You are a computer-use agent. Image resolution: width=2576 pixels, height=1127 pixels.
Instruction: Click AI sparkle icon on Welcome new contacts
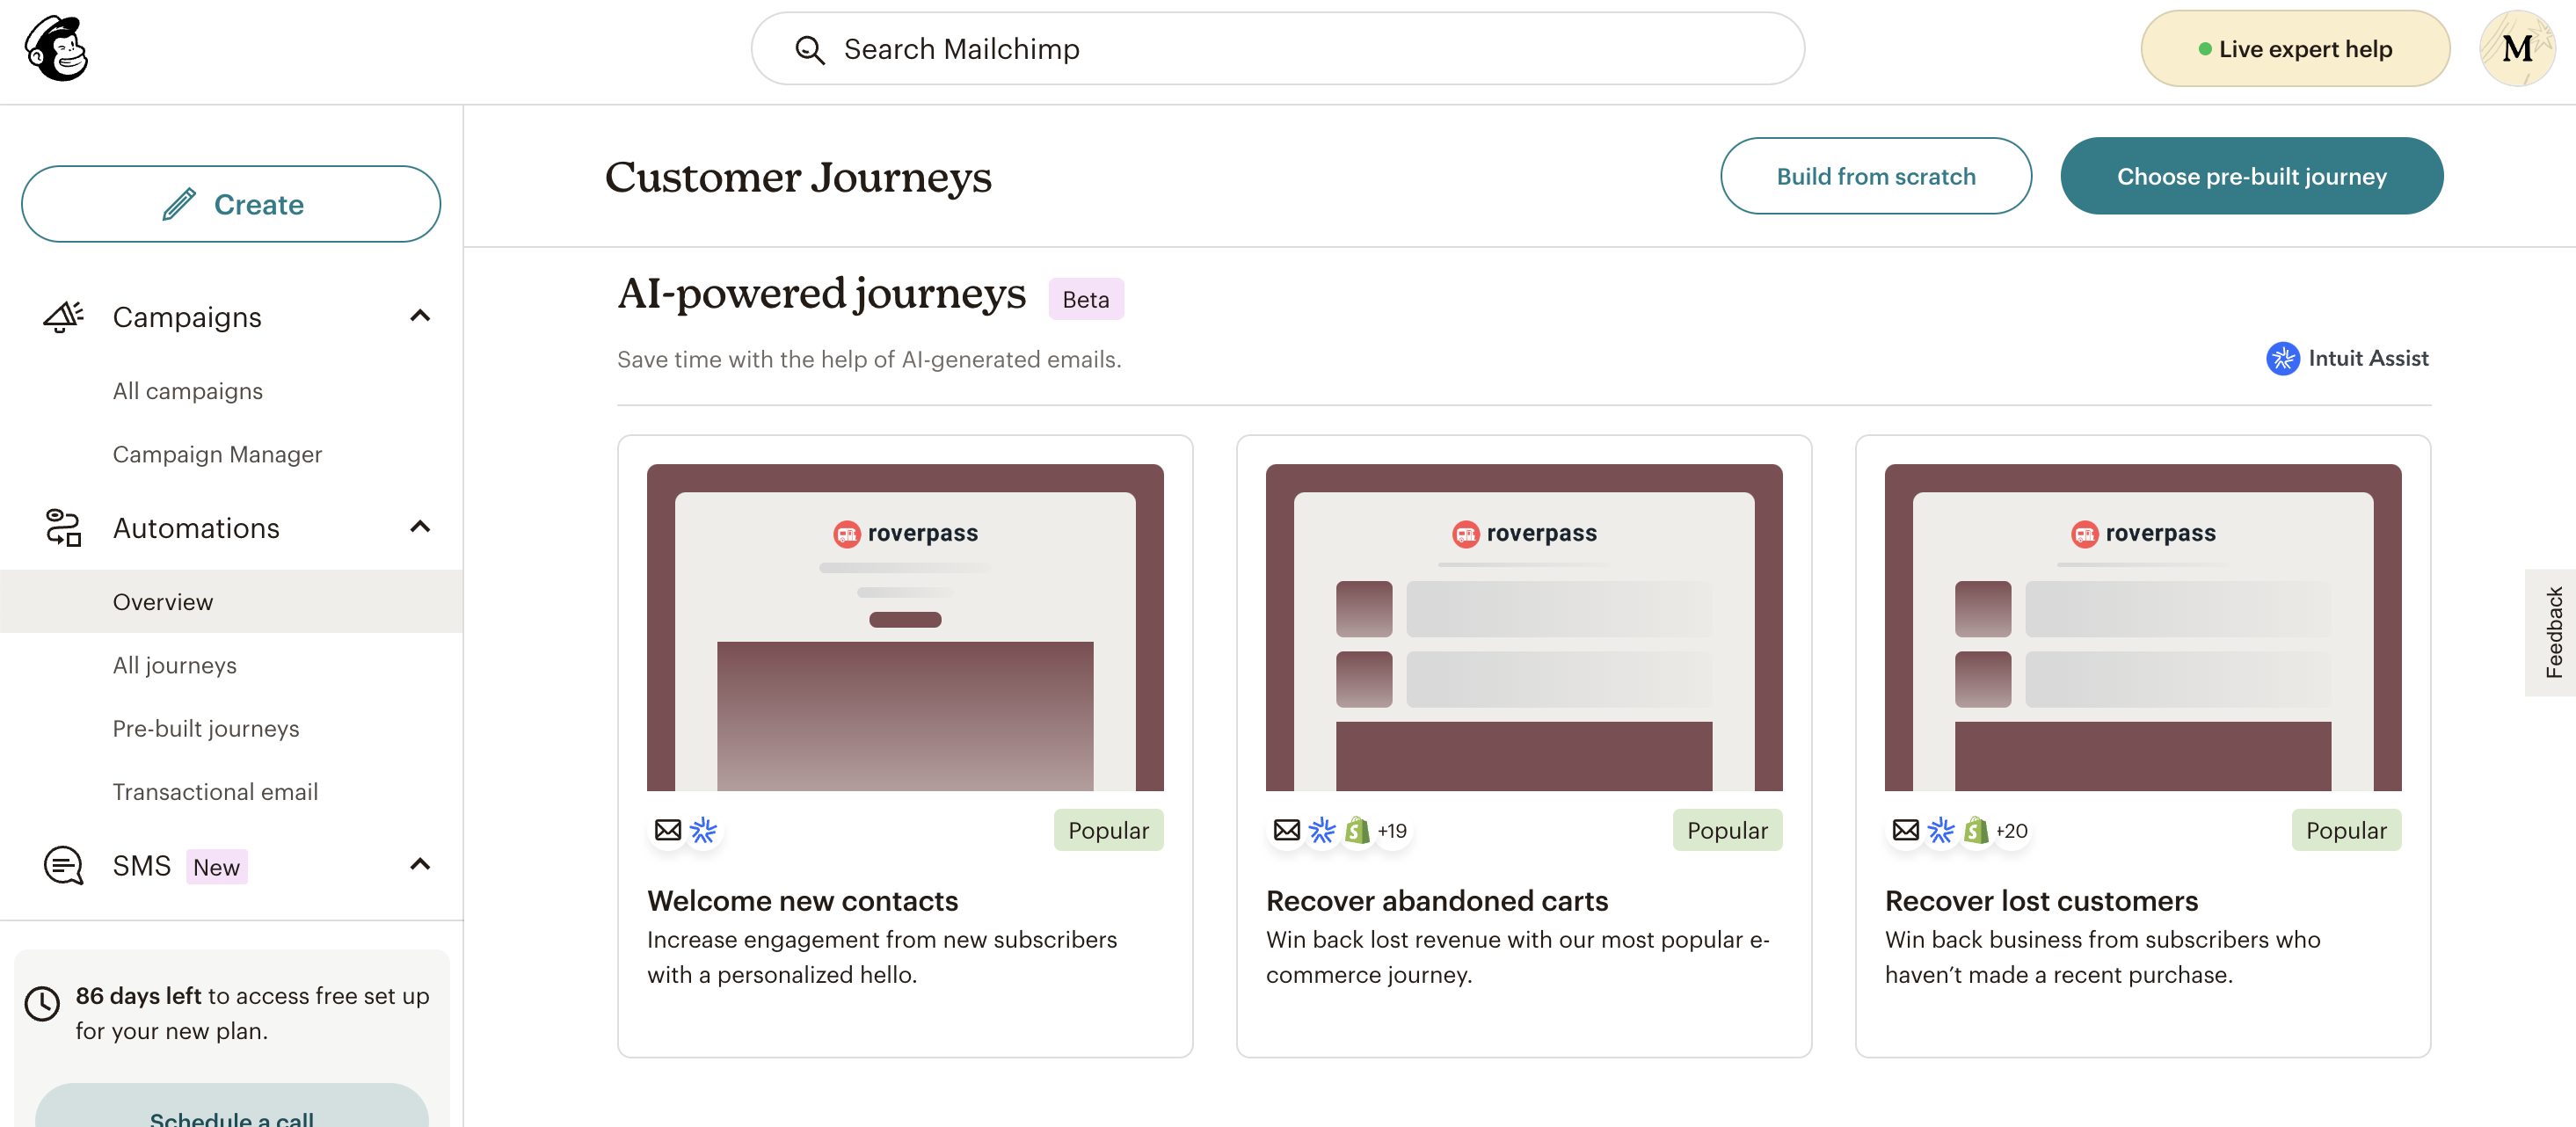click(703, 830)
